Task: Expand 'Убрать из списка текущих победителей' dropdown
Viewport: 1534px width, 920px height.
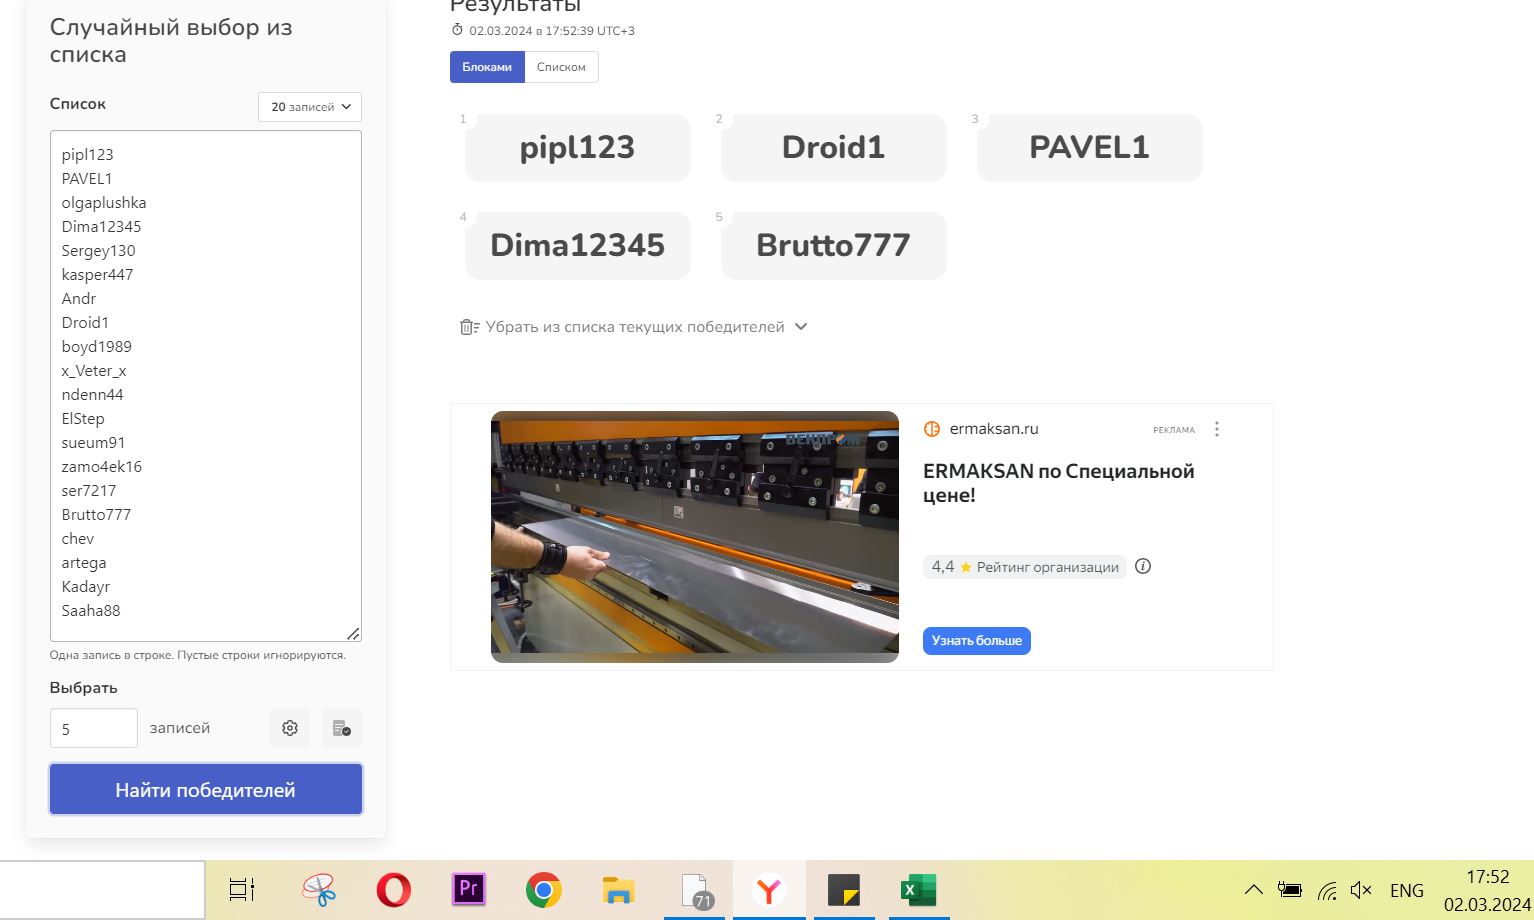Action: click(633, 327)
